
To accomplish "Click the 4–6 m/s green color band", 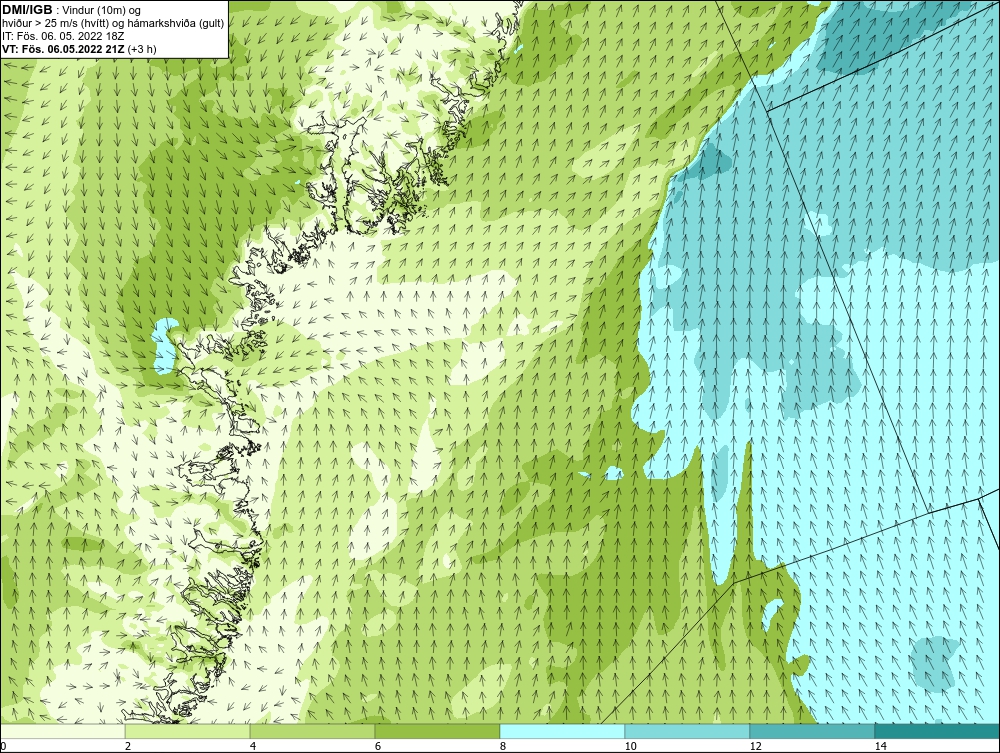I will point(312,731).
